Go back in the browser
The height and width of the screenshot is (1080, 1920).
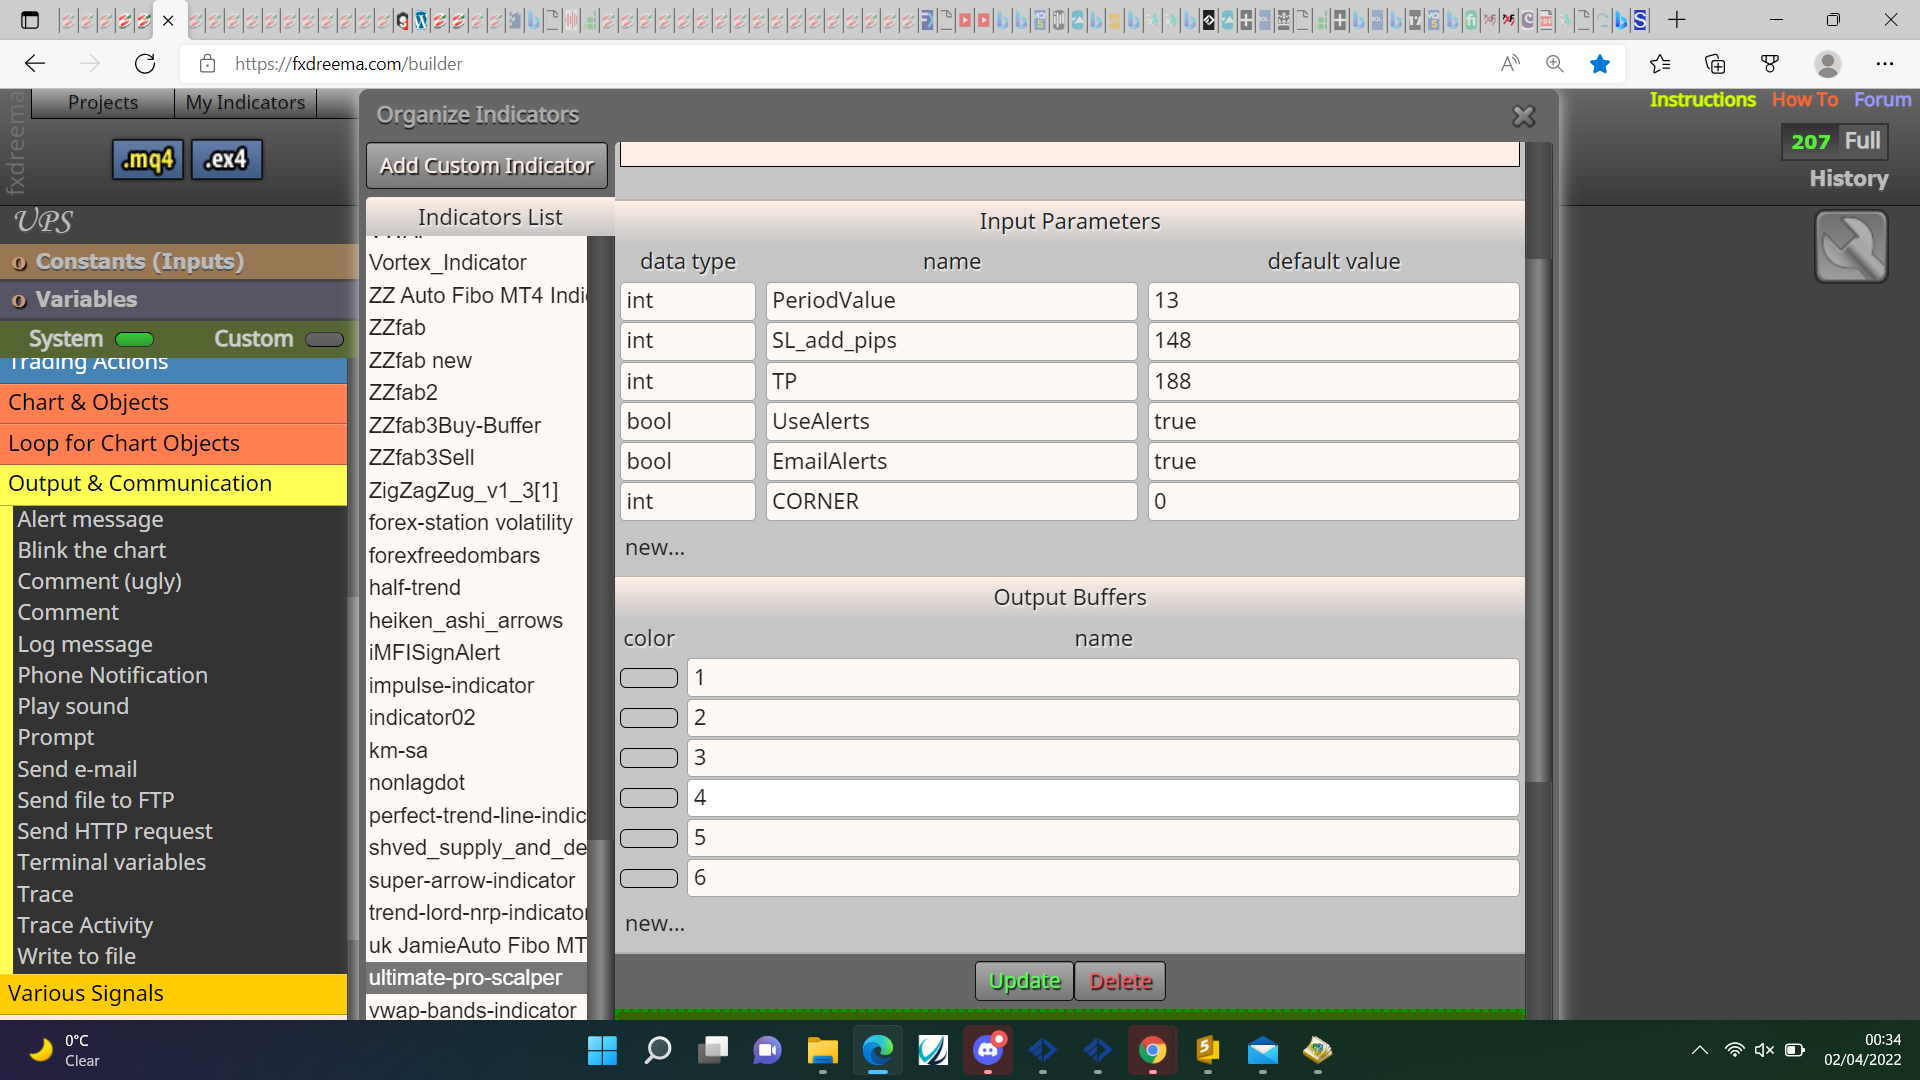pyautogui.click(x=35, y=64)
